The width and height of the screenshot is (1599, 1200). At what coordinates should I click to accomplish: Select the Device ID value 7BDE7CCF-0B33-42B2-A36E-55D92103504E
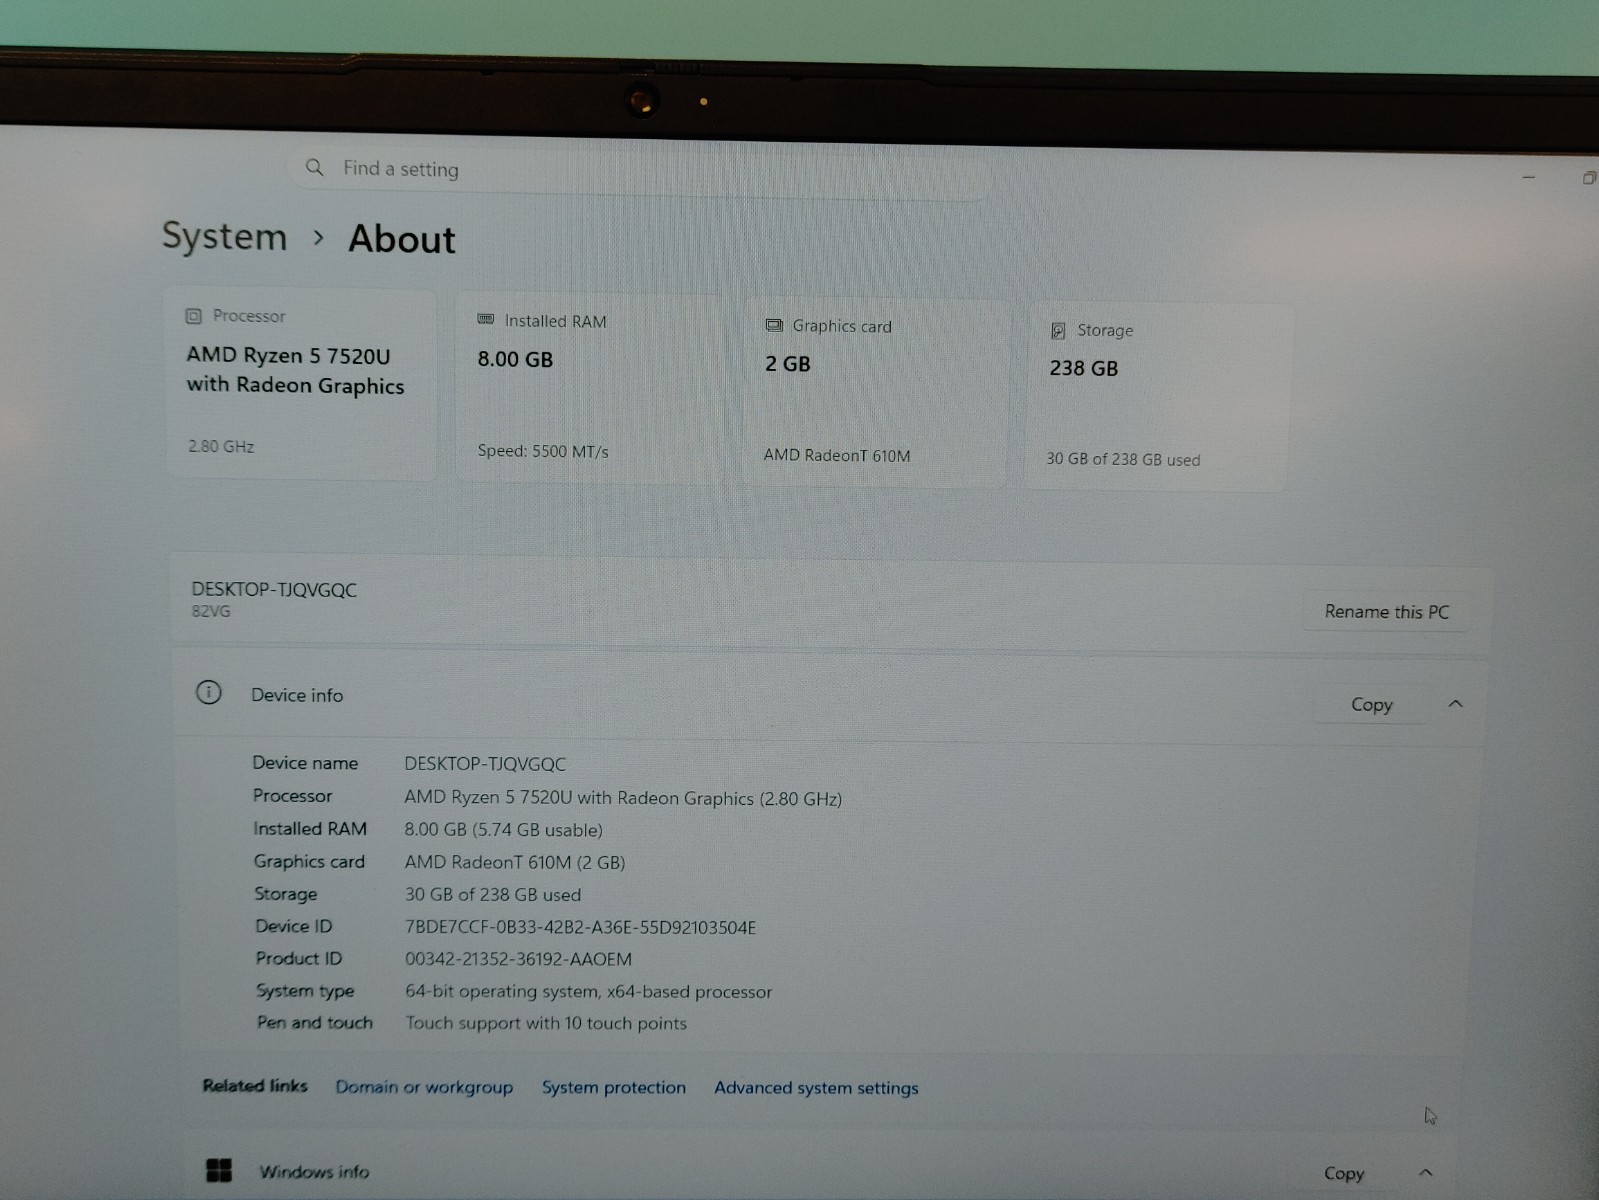580,928
